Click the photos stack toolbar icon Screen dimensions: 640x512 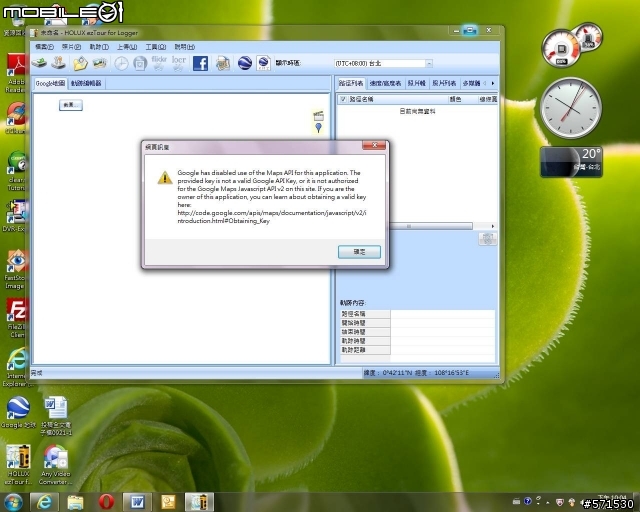(x=100, y=63)
